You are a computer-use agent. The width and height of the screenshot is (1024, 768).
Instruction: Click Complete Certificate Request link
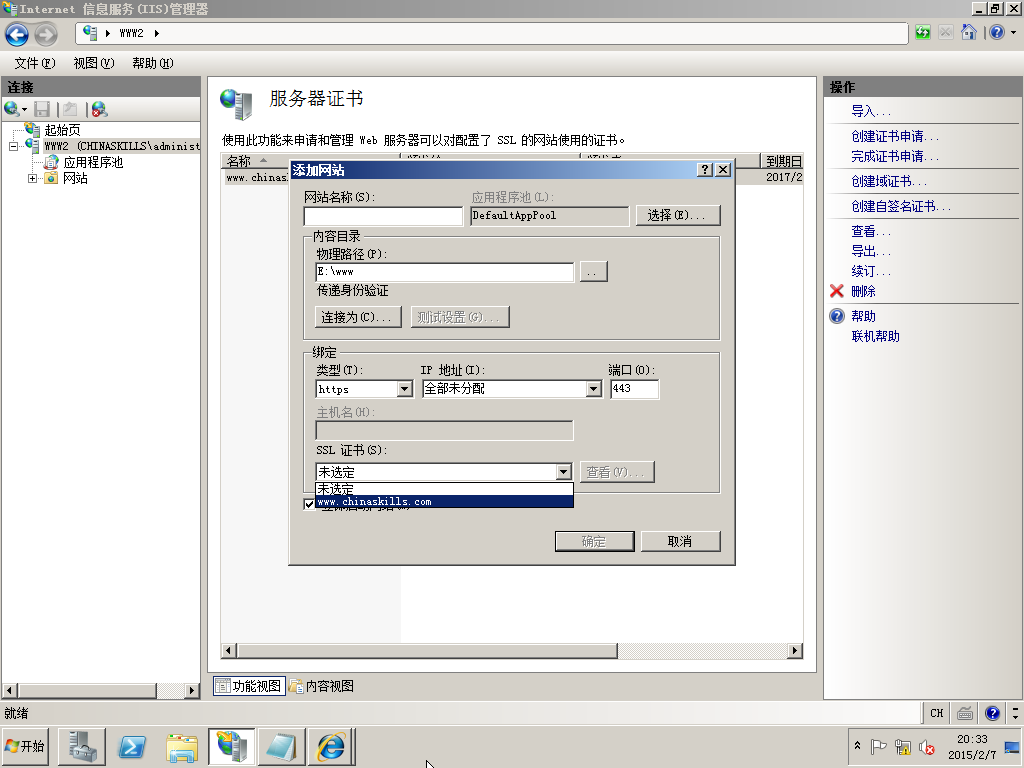coord(895,156)
